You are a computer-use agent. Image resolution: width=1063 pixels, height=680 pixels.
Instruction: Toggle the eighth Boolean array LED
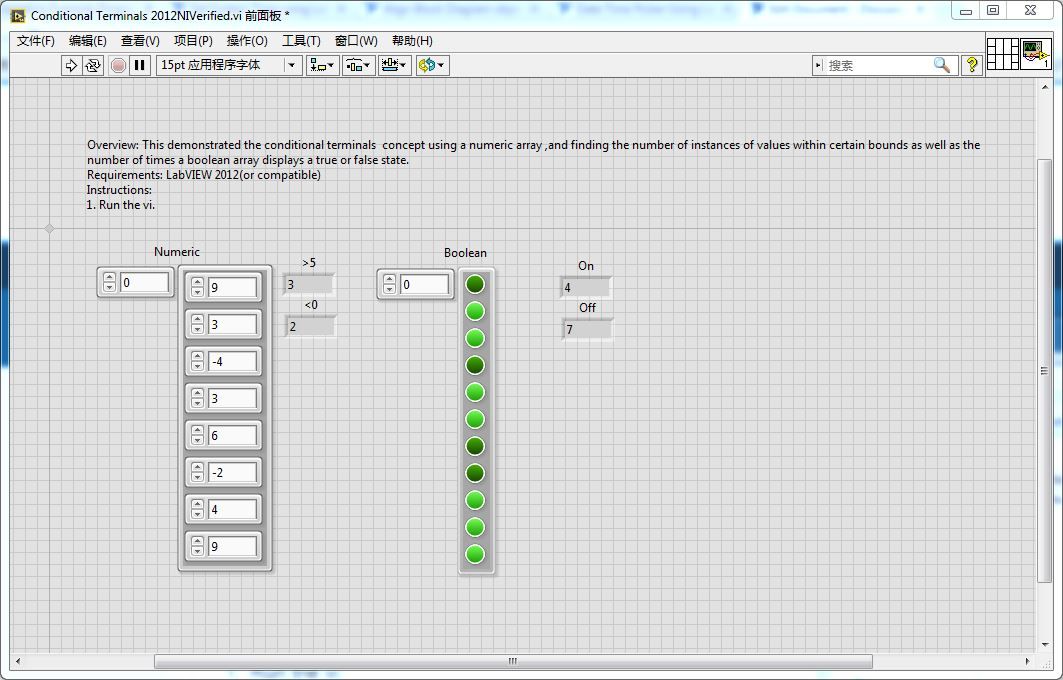click(475, 473)
